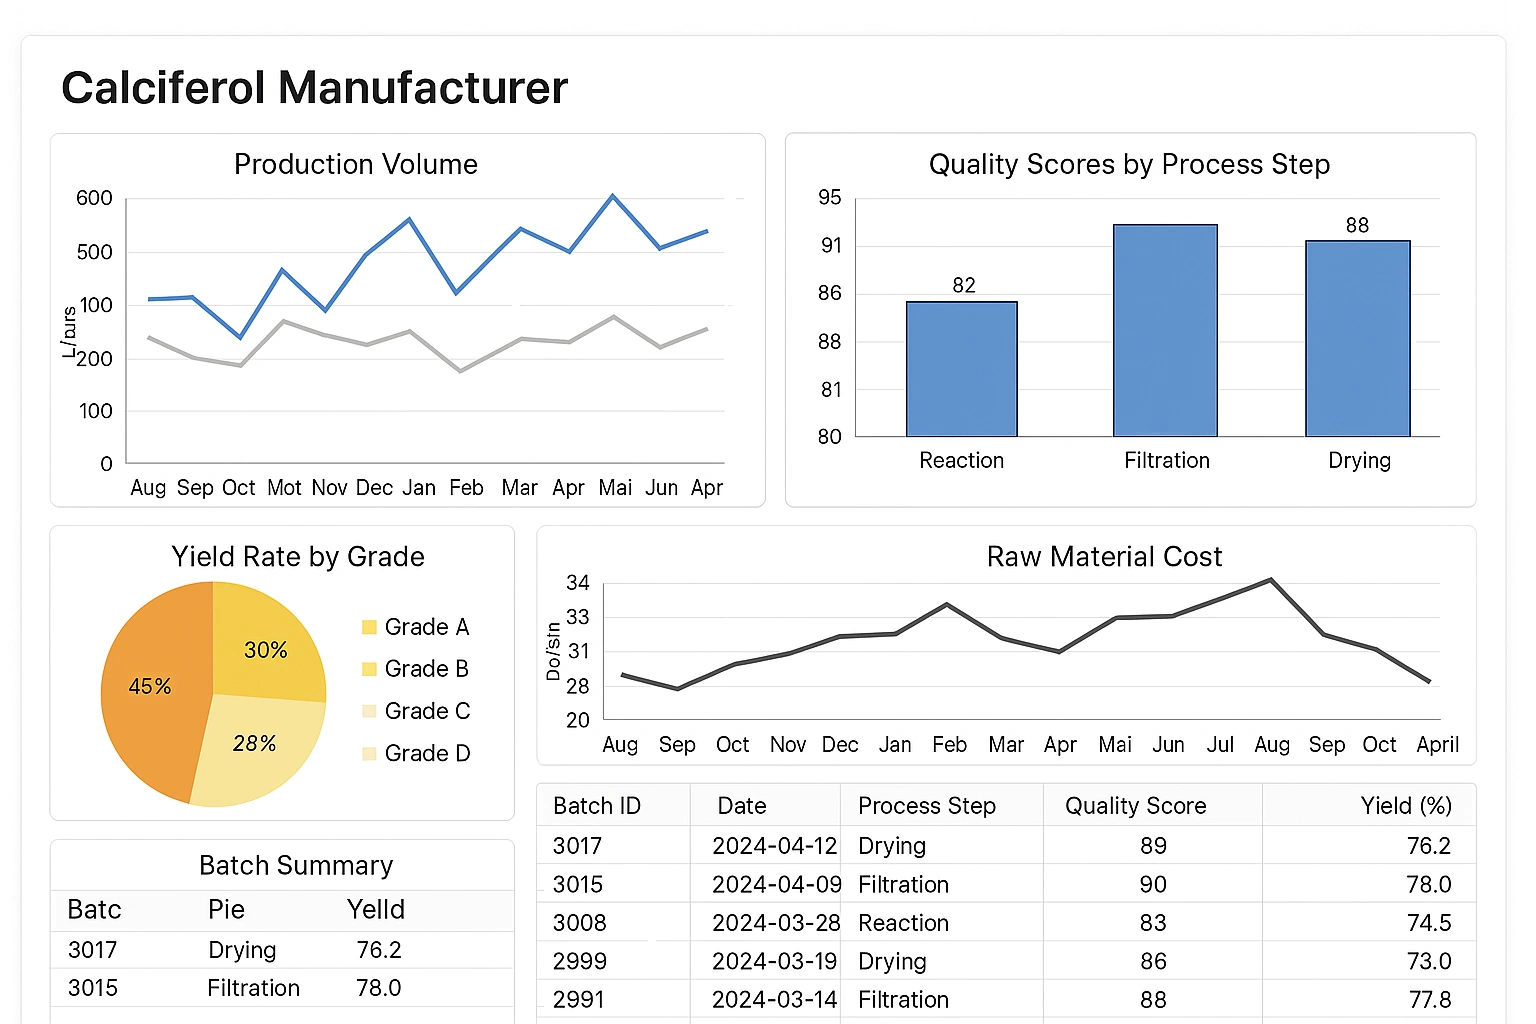Click the Process Step table header
The image size is (1536, 1024).
click(x=926, y=805)
